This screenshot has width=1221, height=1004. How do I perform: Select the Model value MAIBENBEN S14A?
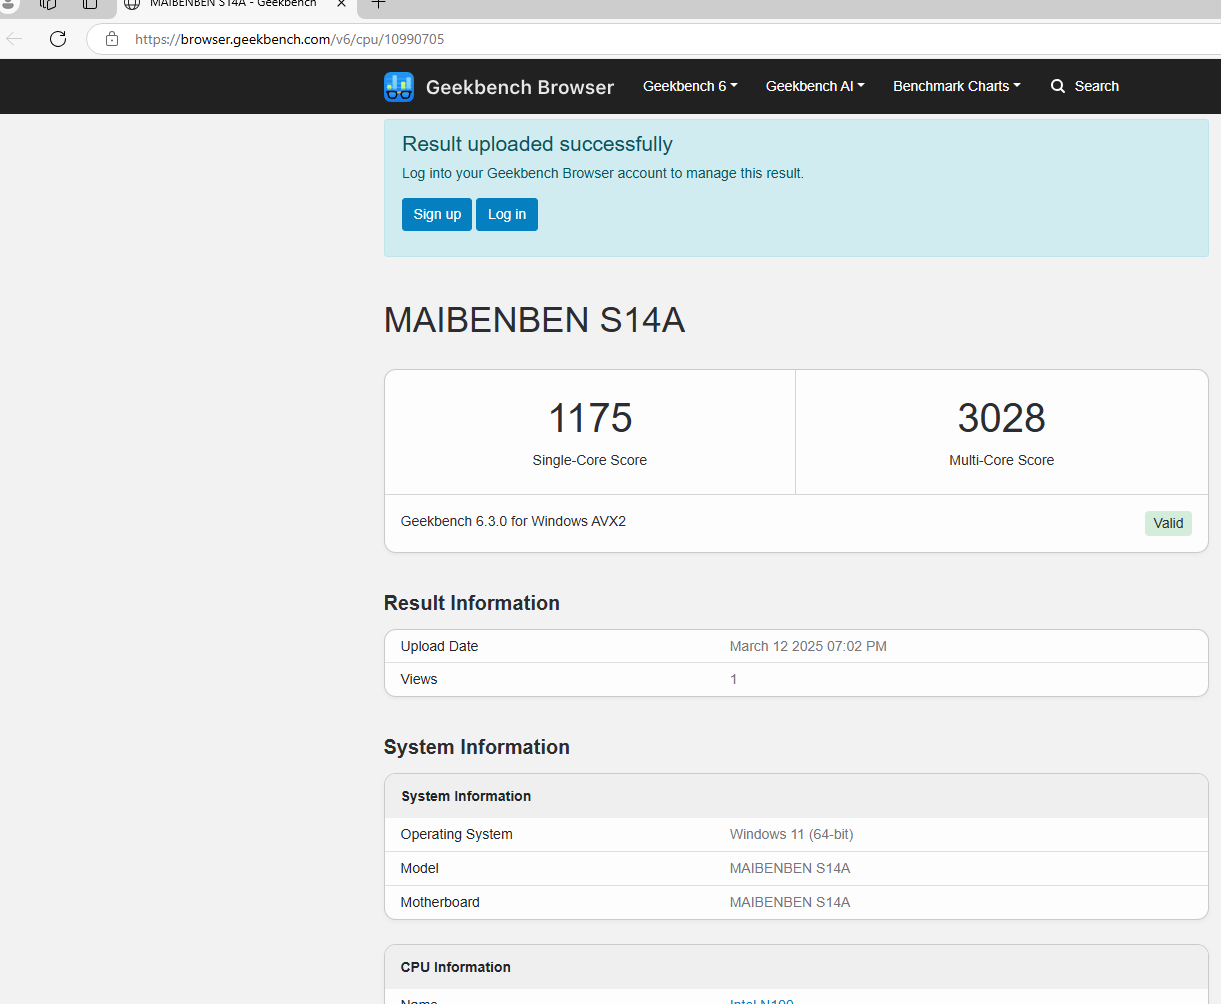(790, 868)
